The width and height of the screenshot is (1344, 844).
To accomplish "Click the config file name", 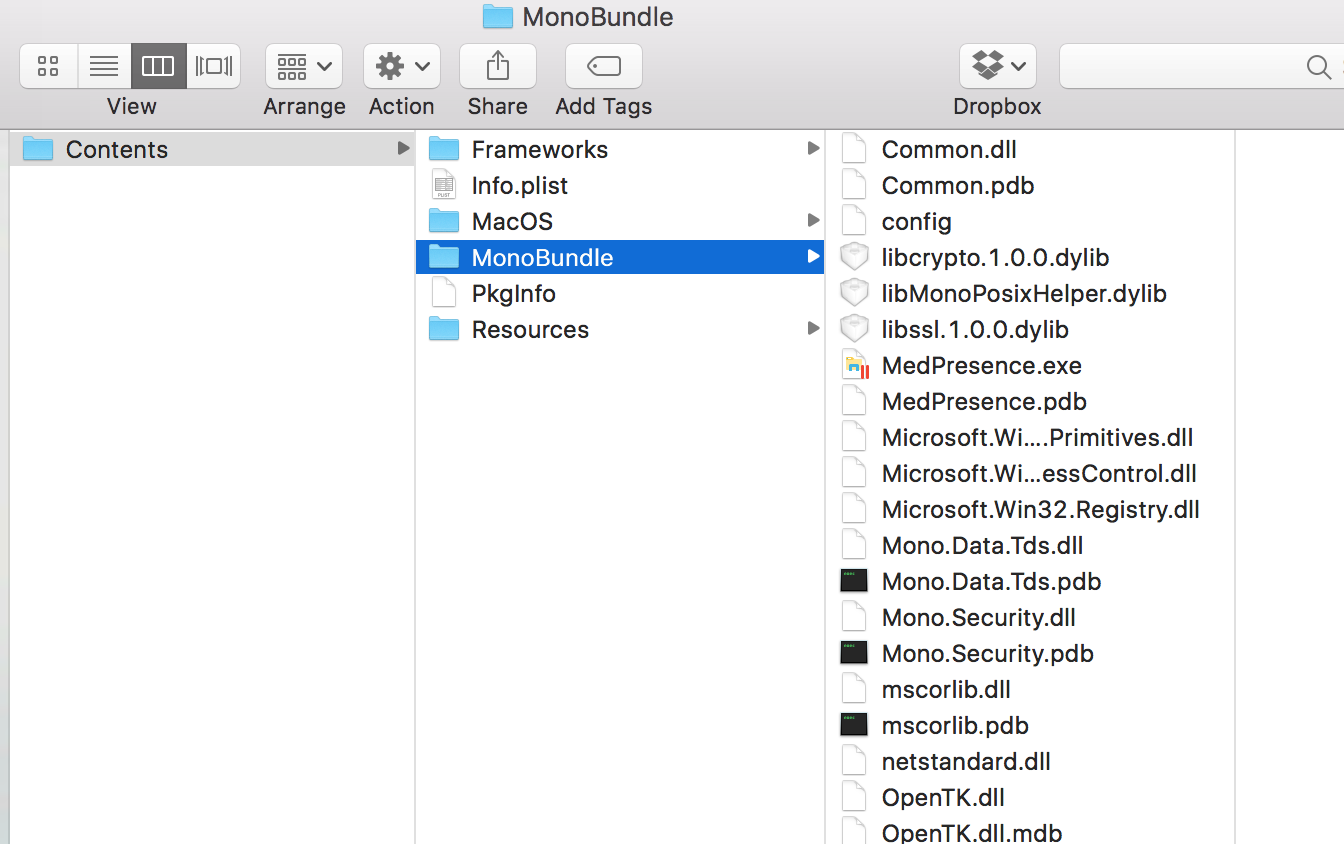I will pyautogui.click(x=916, y=221).
